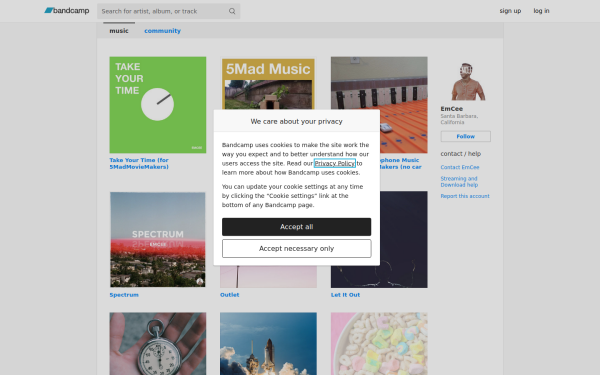
Task: Switch to the community tab
Action: tap(162, 31)
